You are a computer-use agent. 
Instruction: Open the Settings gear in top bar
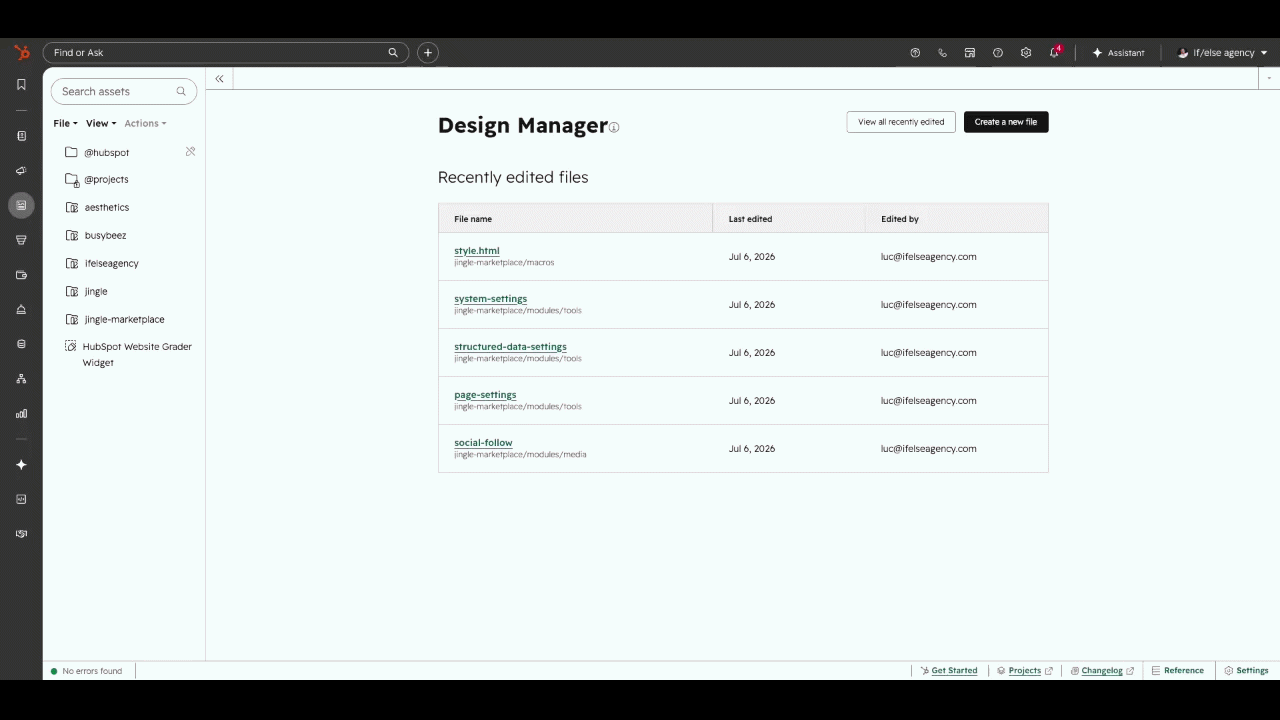click(1026, 53)
